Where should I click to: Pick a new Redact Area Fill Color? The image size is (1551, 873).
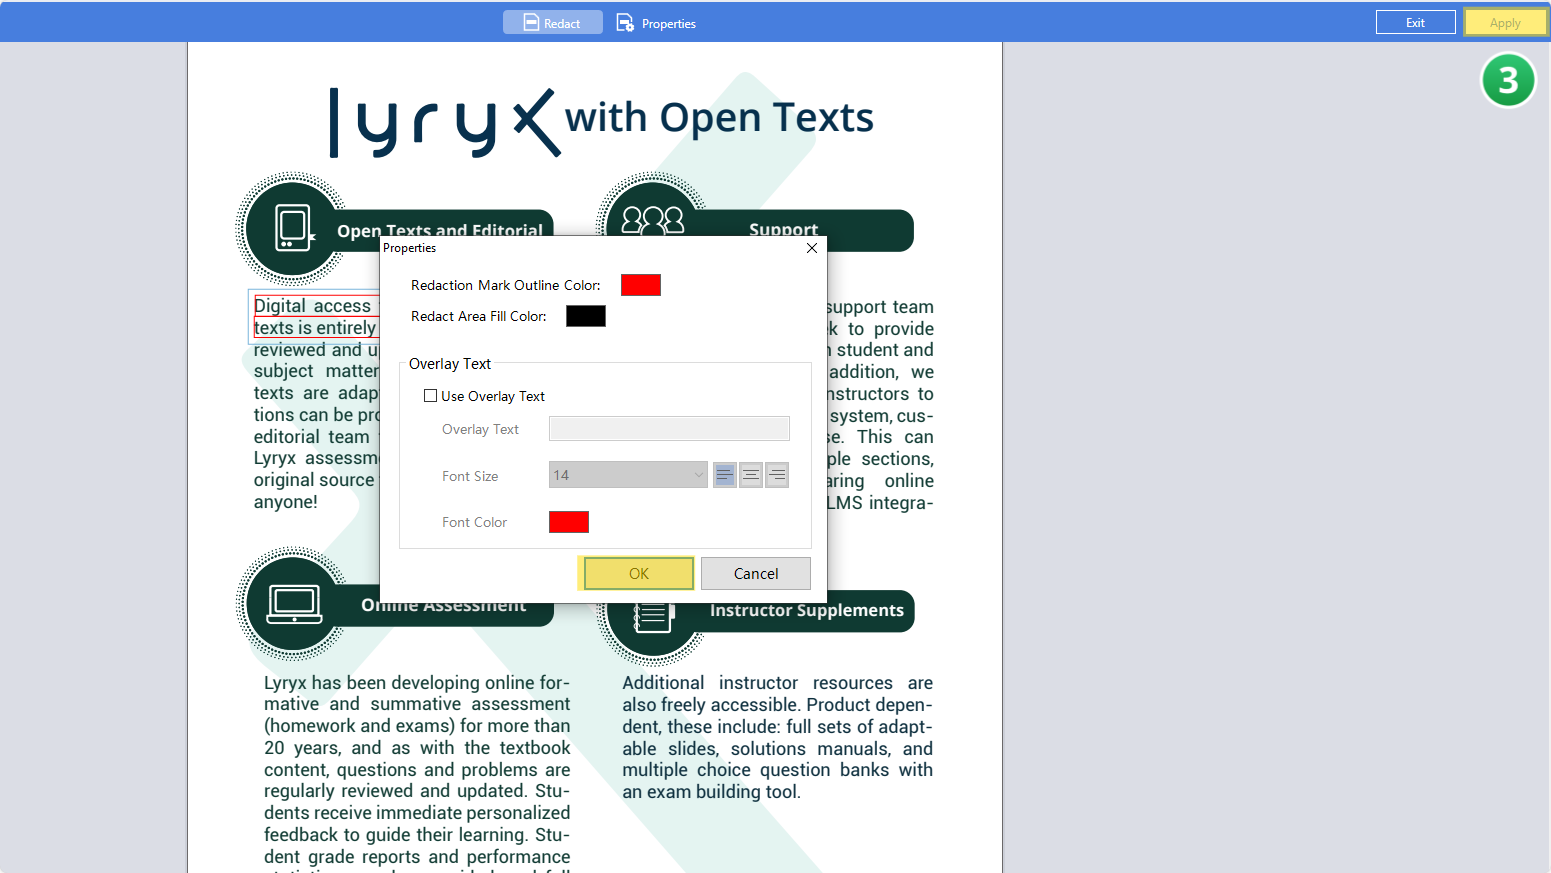(586, 316)
